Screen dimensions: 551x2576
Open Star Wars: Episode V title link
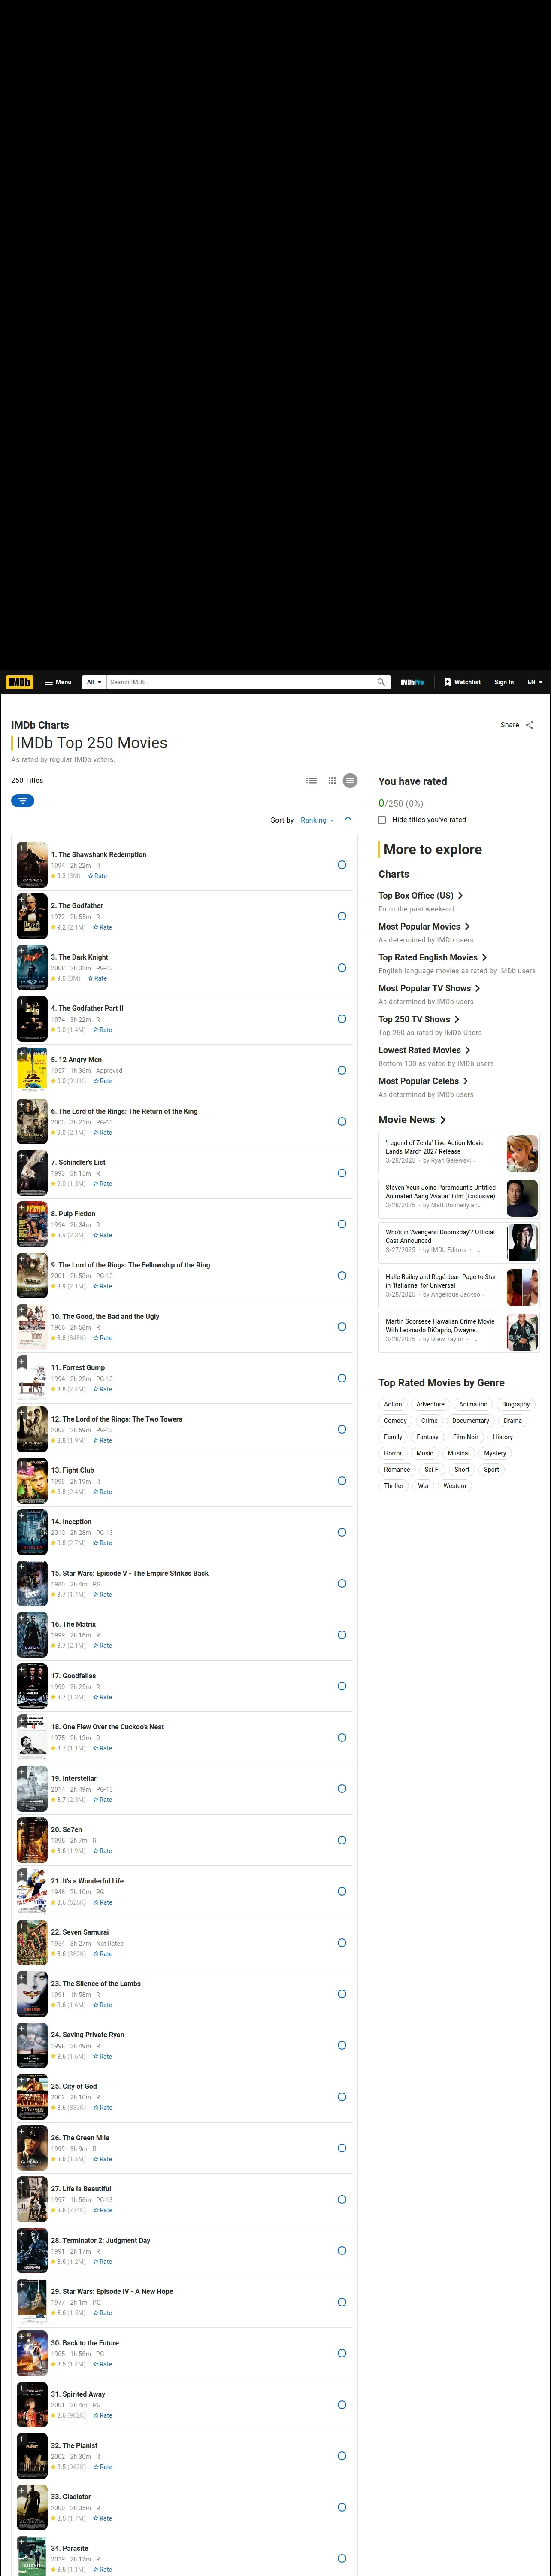click(130, 1573)
